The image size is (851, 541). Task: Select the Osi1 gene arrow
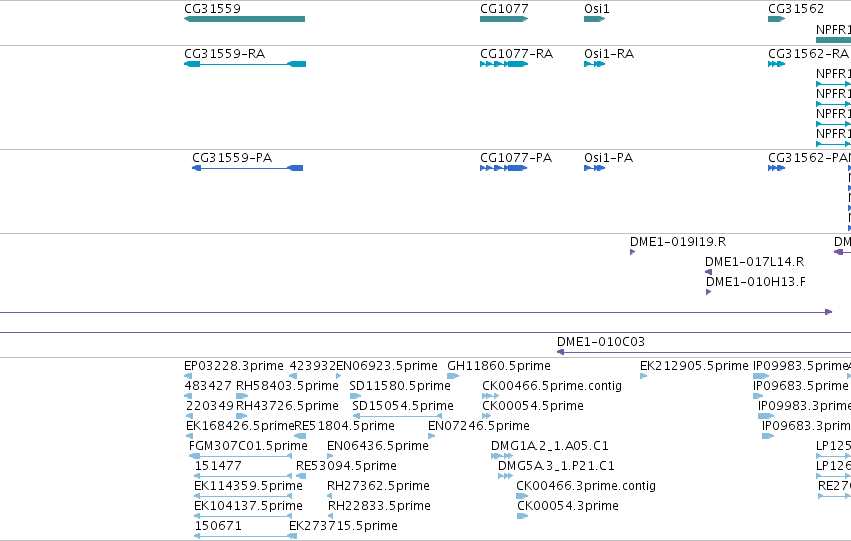(x=594, y=19)
